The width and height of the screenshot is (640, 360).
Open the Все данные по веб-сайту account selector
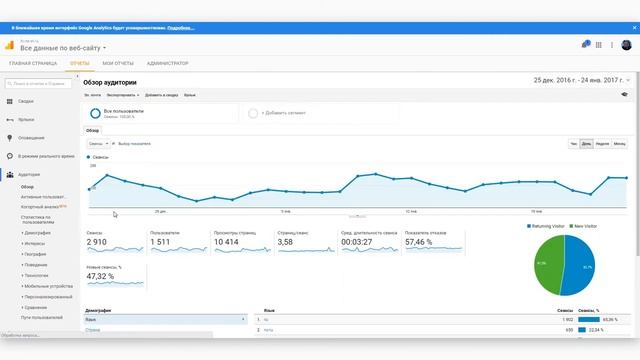pyautogui.click(x=63, y=48)
